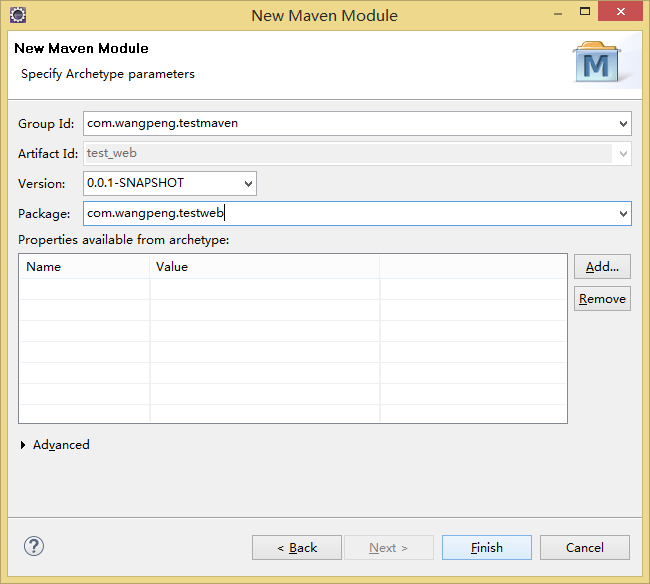Click the Add... button
Viewport: 650px width, 584px height.
pyautogui.click(x=602, y=267)
